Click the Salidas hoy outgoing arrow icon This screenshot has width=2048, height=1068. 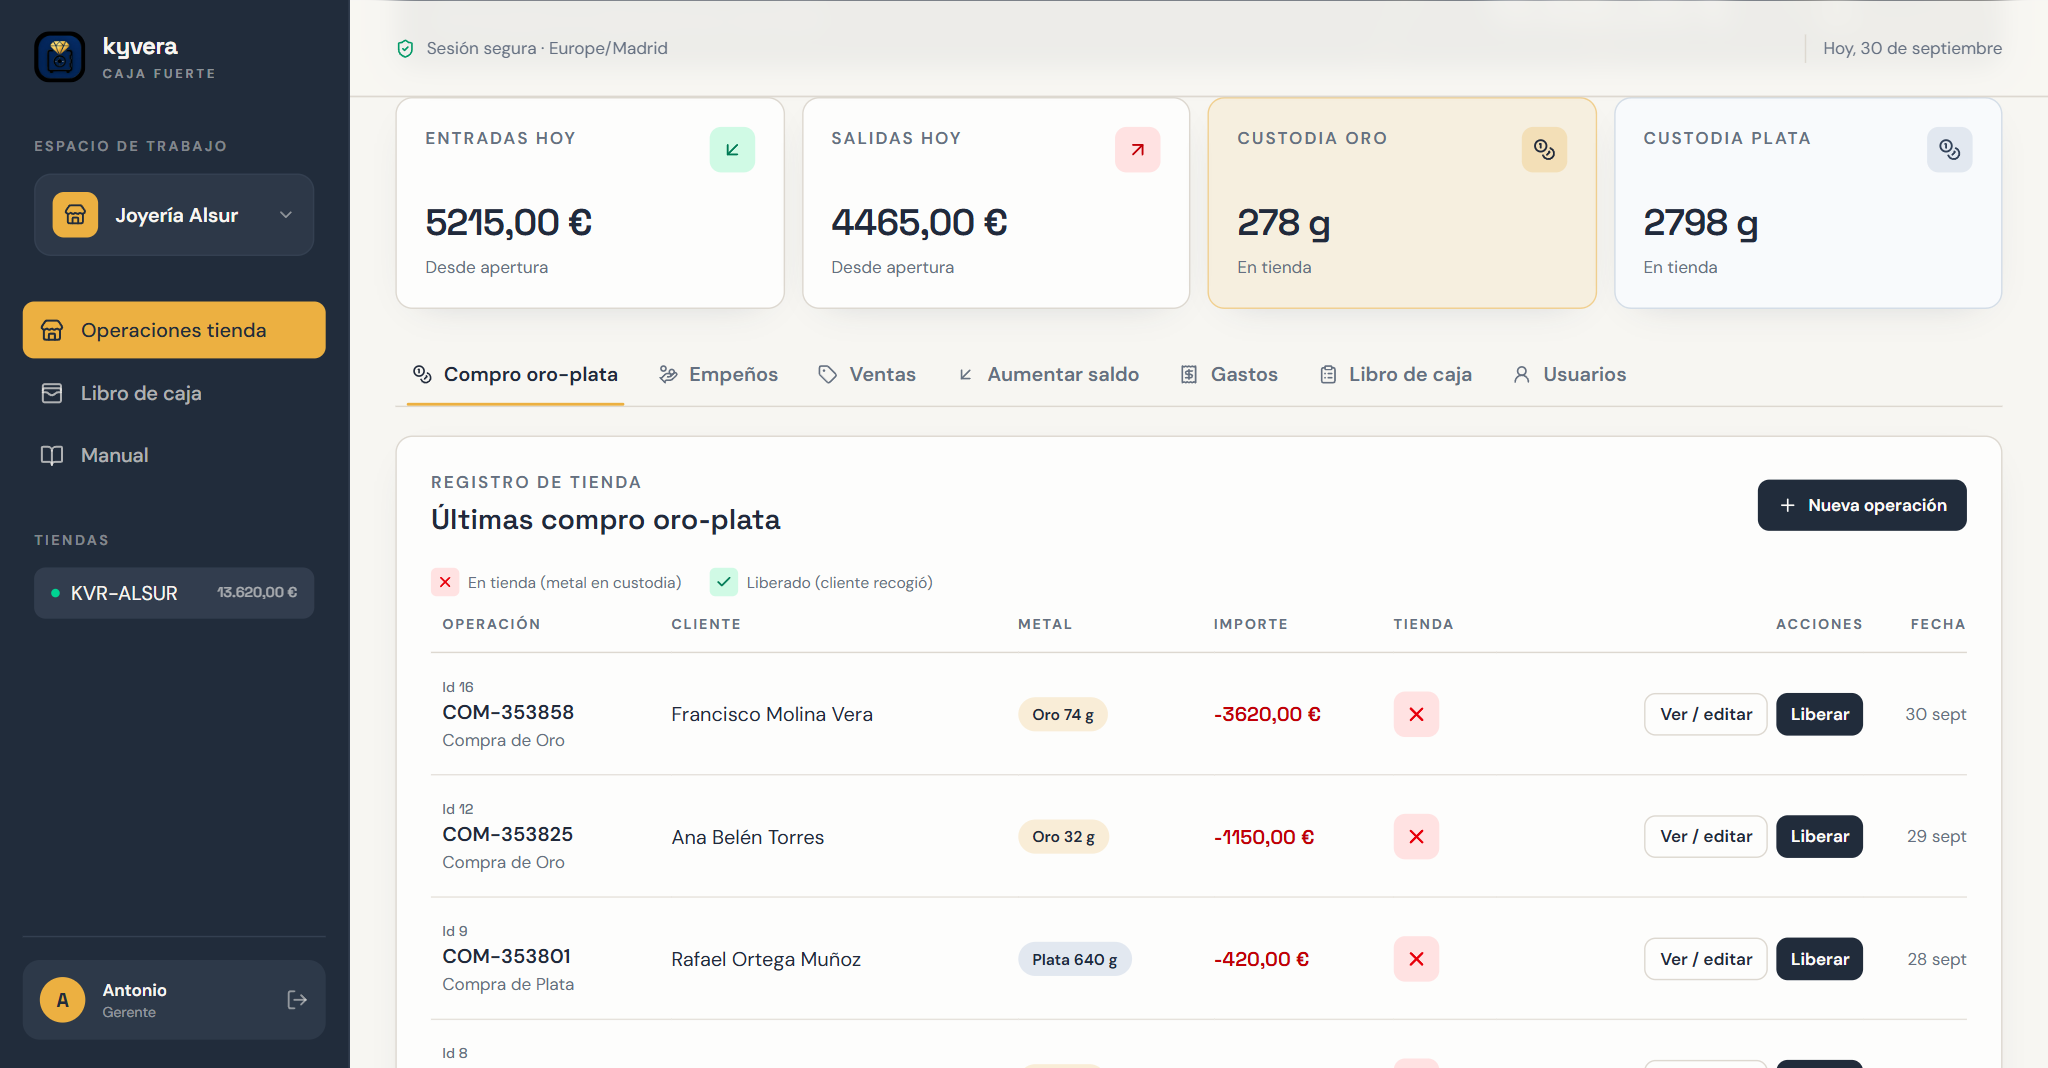[1138, 150]
